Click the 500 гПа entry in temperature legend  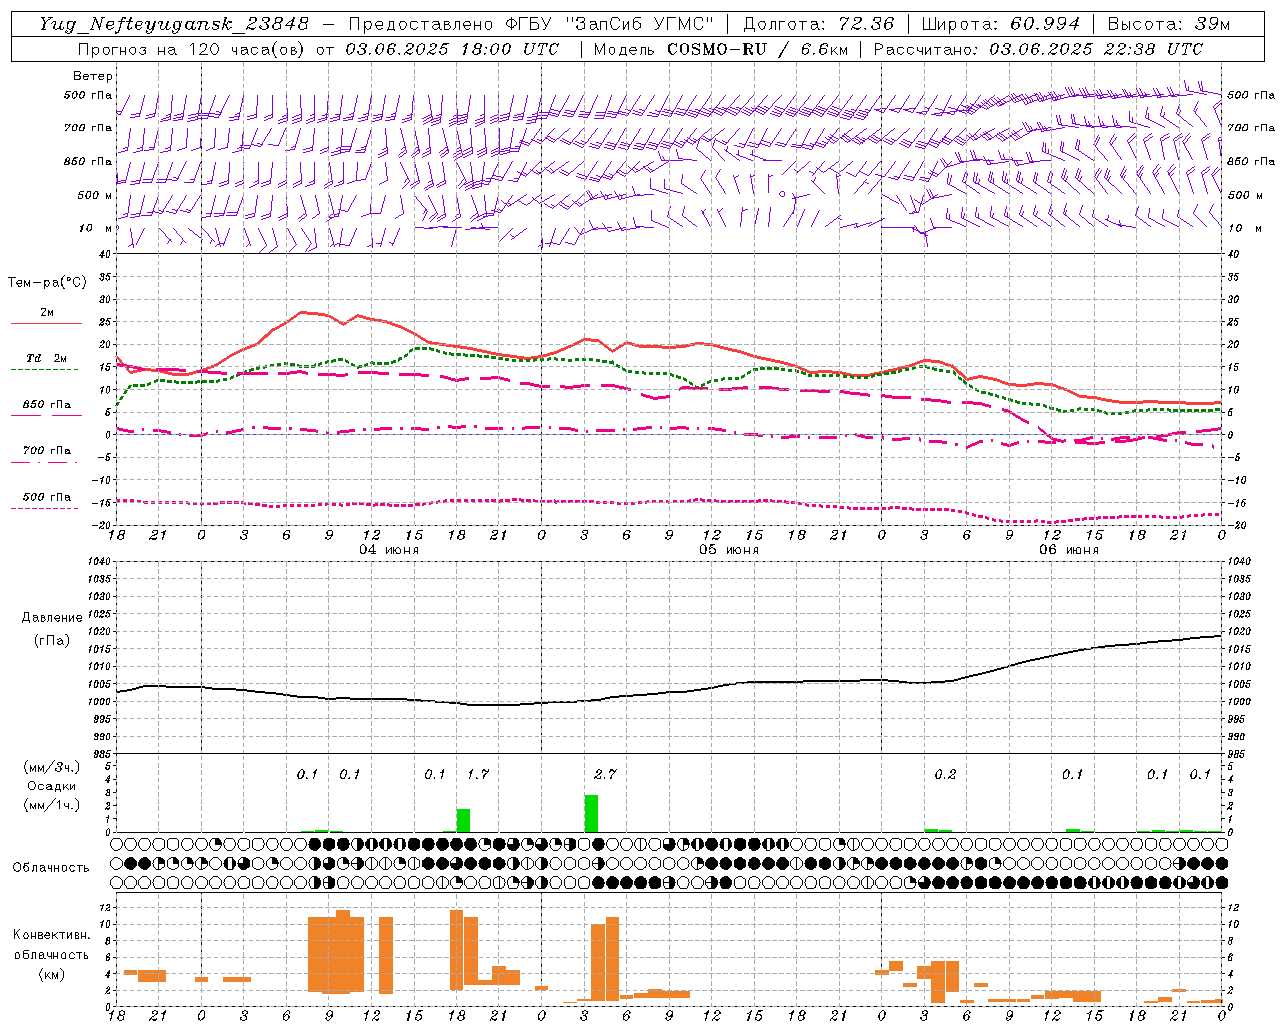46,497
